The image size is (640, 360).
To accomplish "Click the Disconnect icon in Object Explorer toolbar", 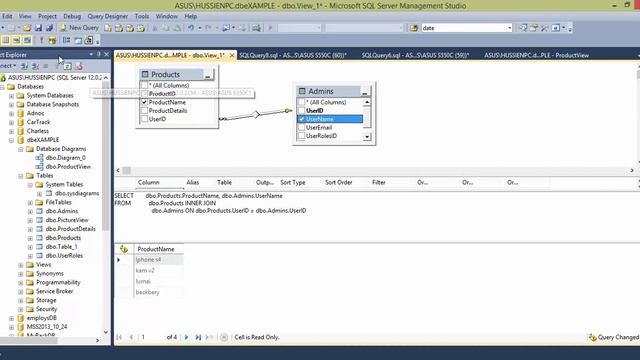I will (x=36, y=66).
